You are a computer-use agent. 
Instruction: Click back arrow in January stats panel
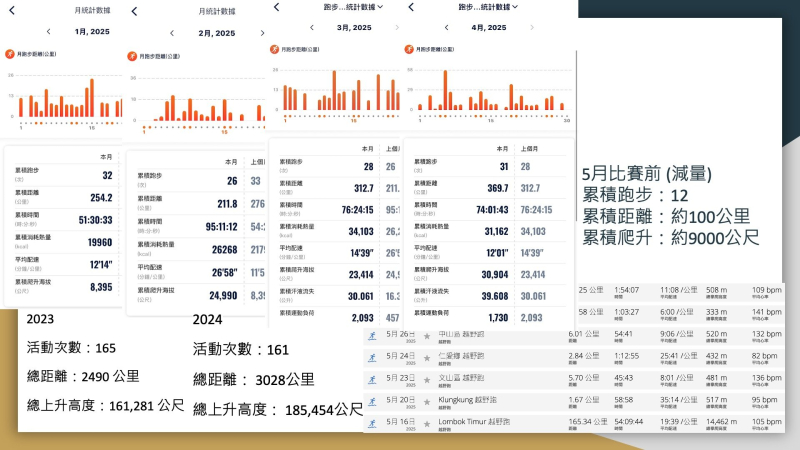11,10
